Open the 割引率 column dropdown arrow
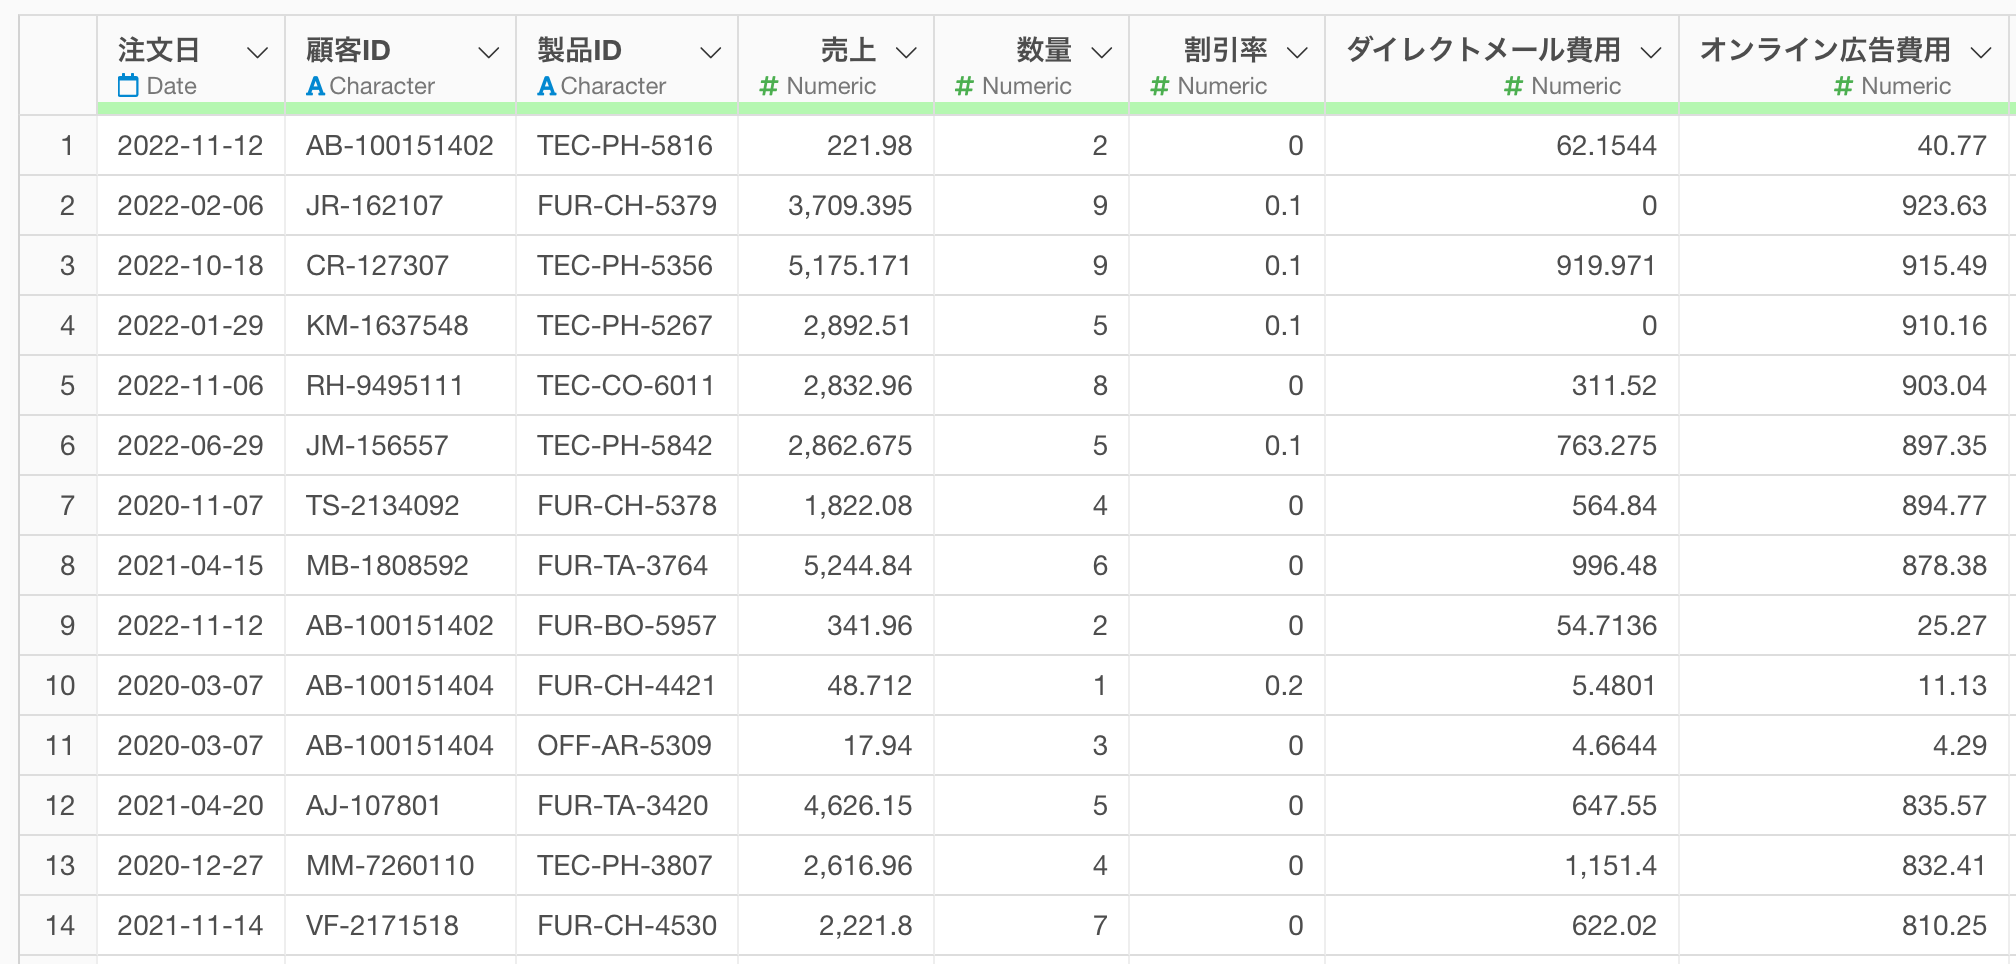This screenshot has height=964, width=2016. (x=1297, y=52)
